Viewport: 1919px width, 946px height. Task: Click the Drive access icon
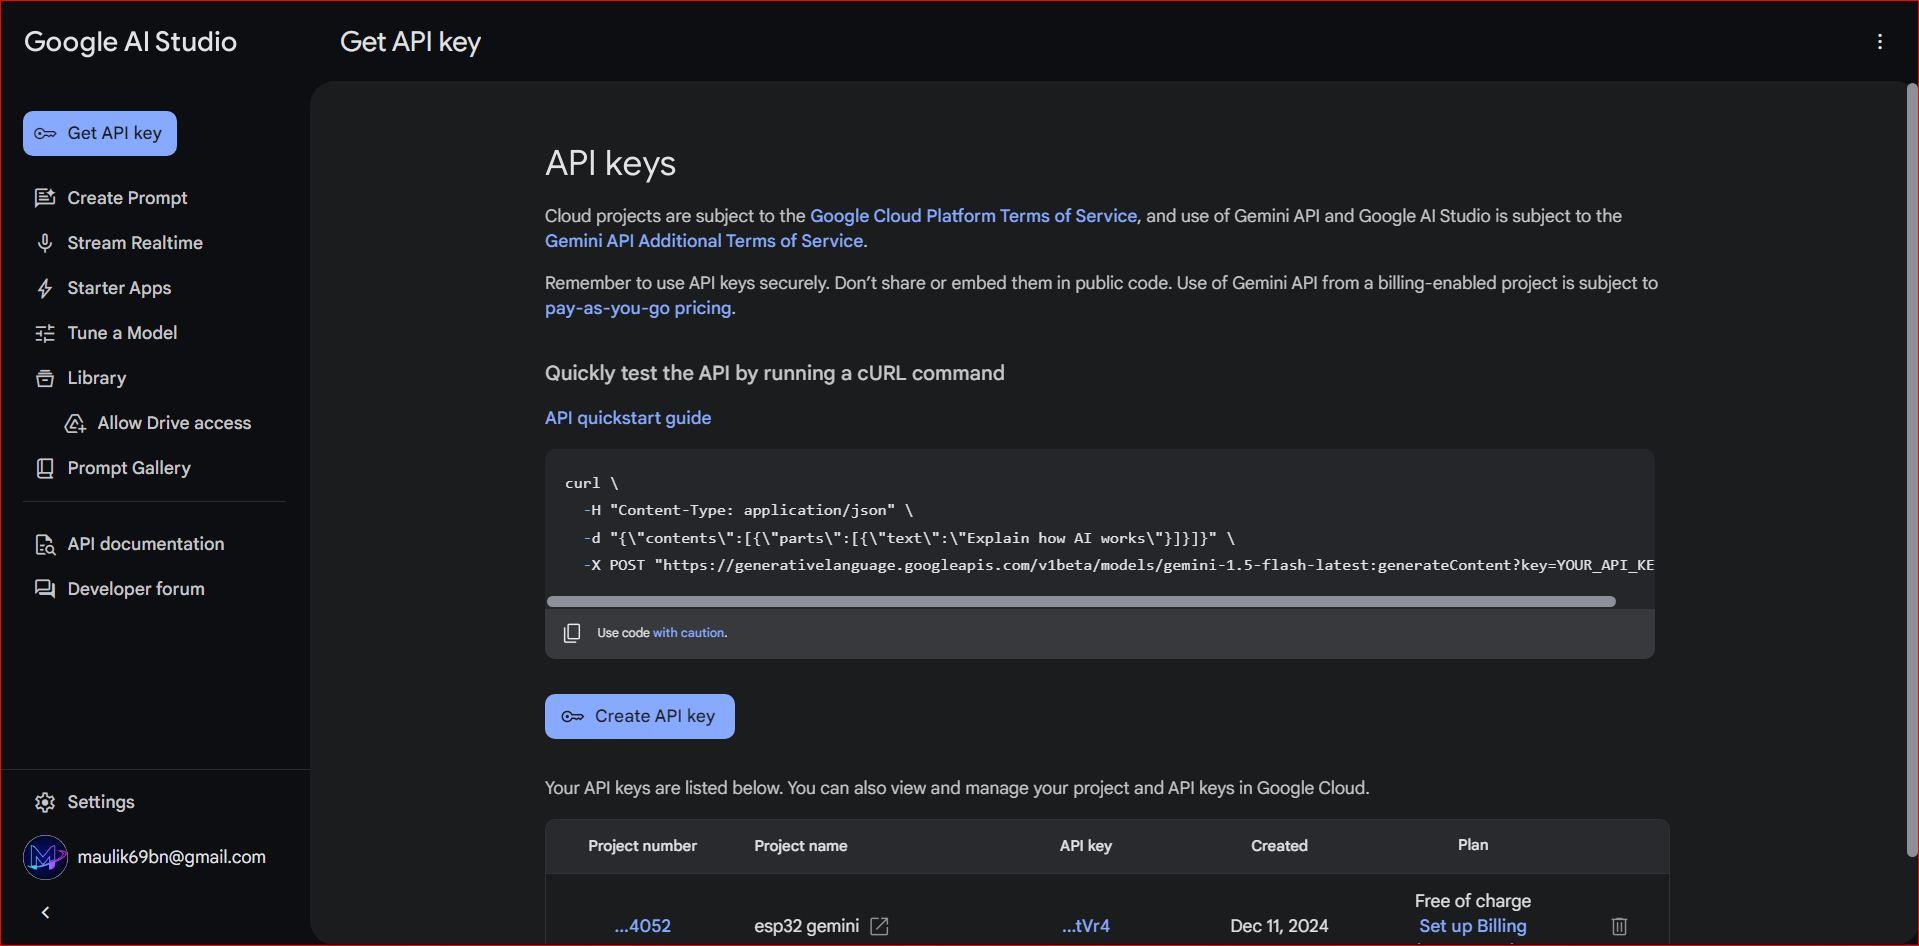point(75,423)
